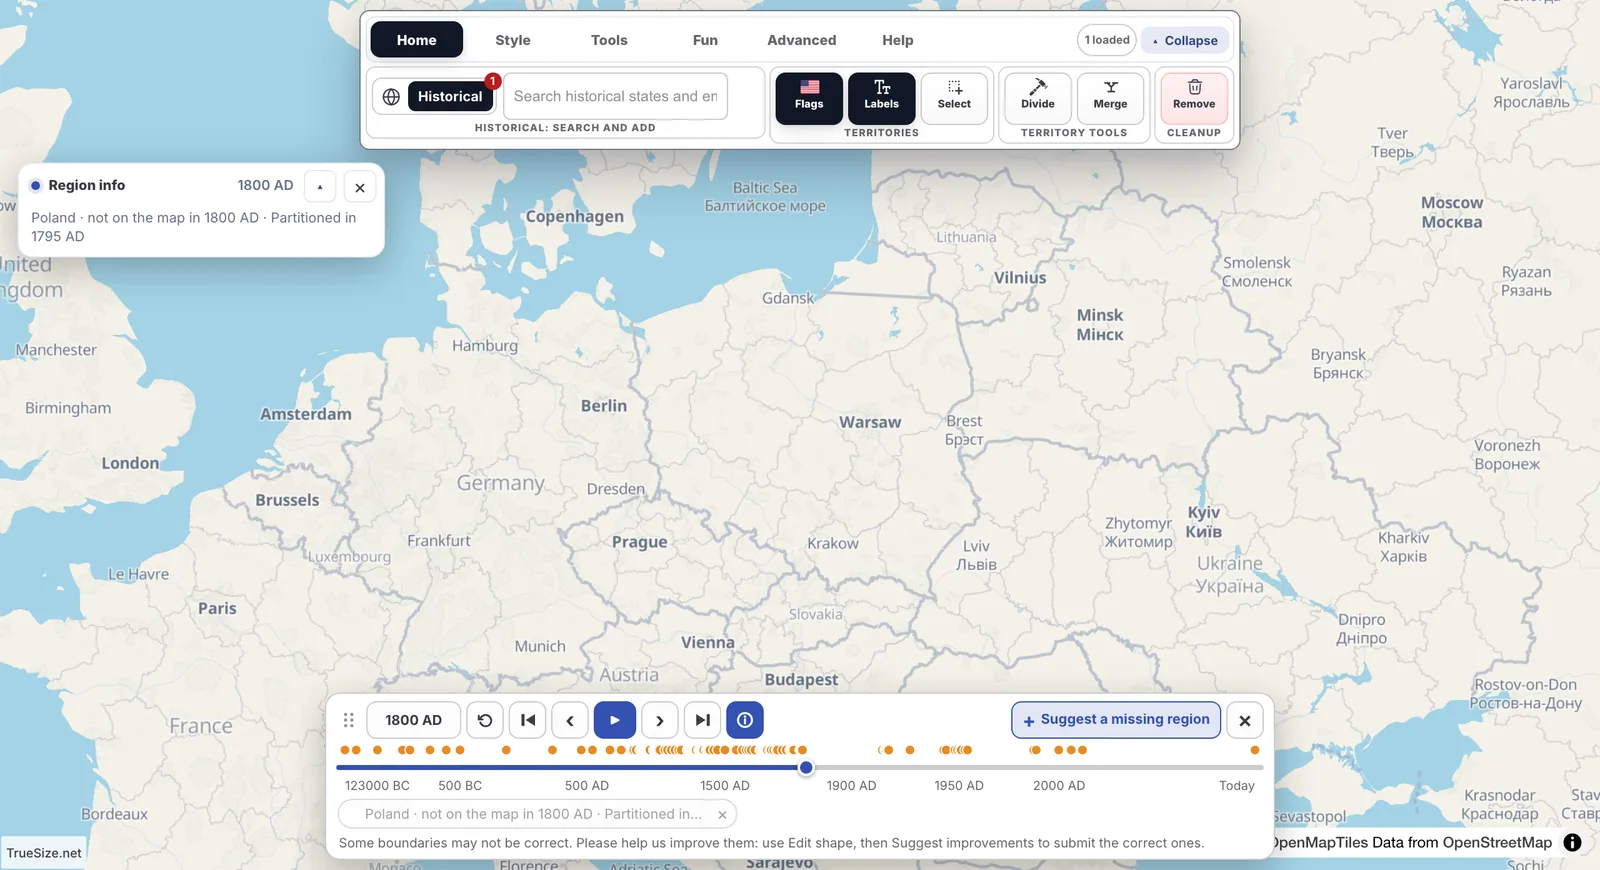Click the Berlin label on the map
The height and width of the screenshot is (870, 1600).
pos(604,406)
